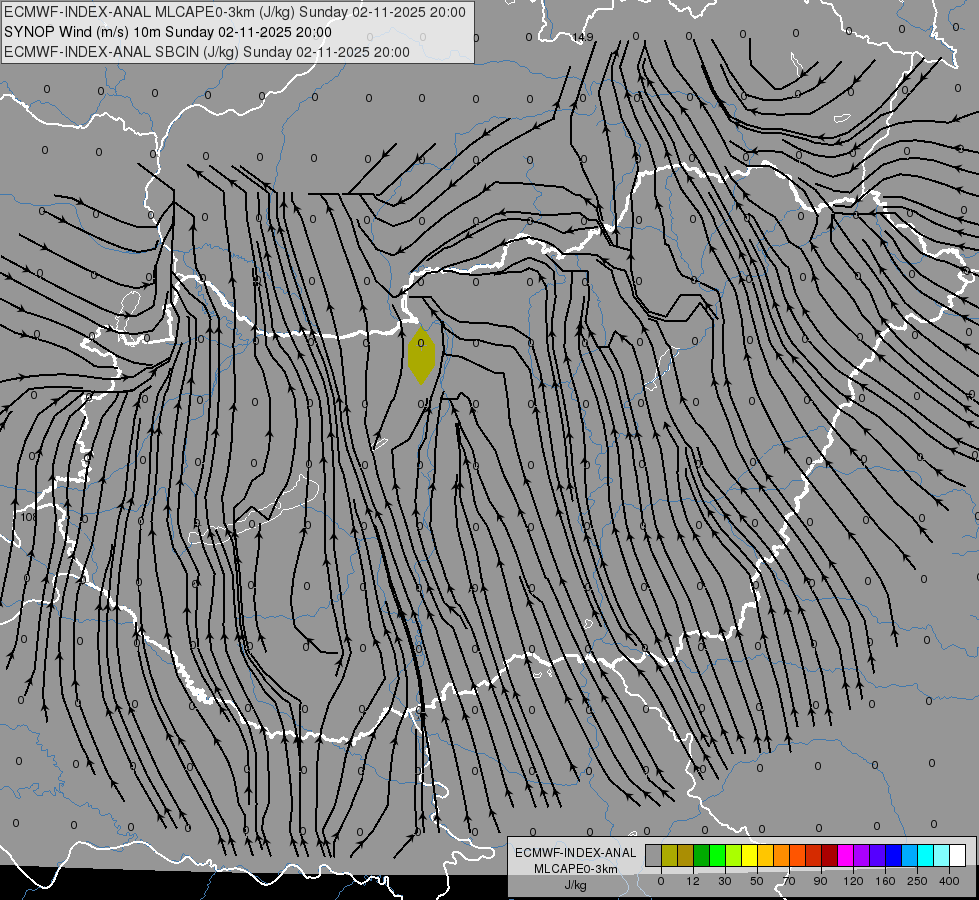Click the legend tick label 50
The width and height of the screenshot is (979, 900).
click(757, 881)
